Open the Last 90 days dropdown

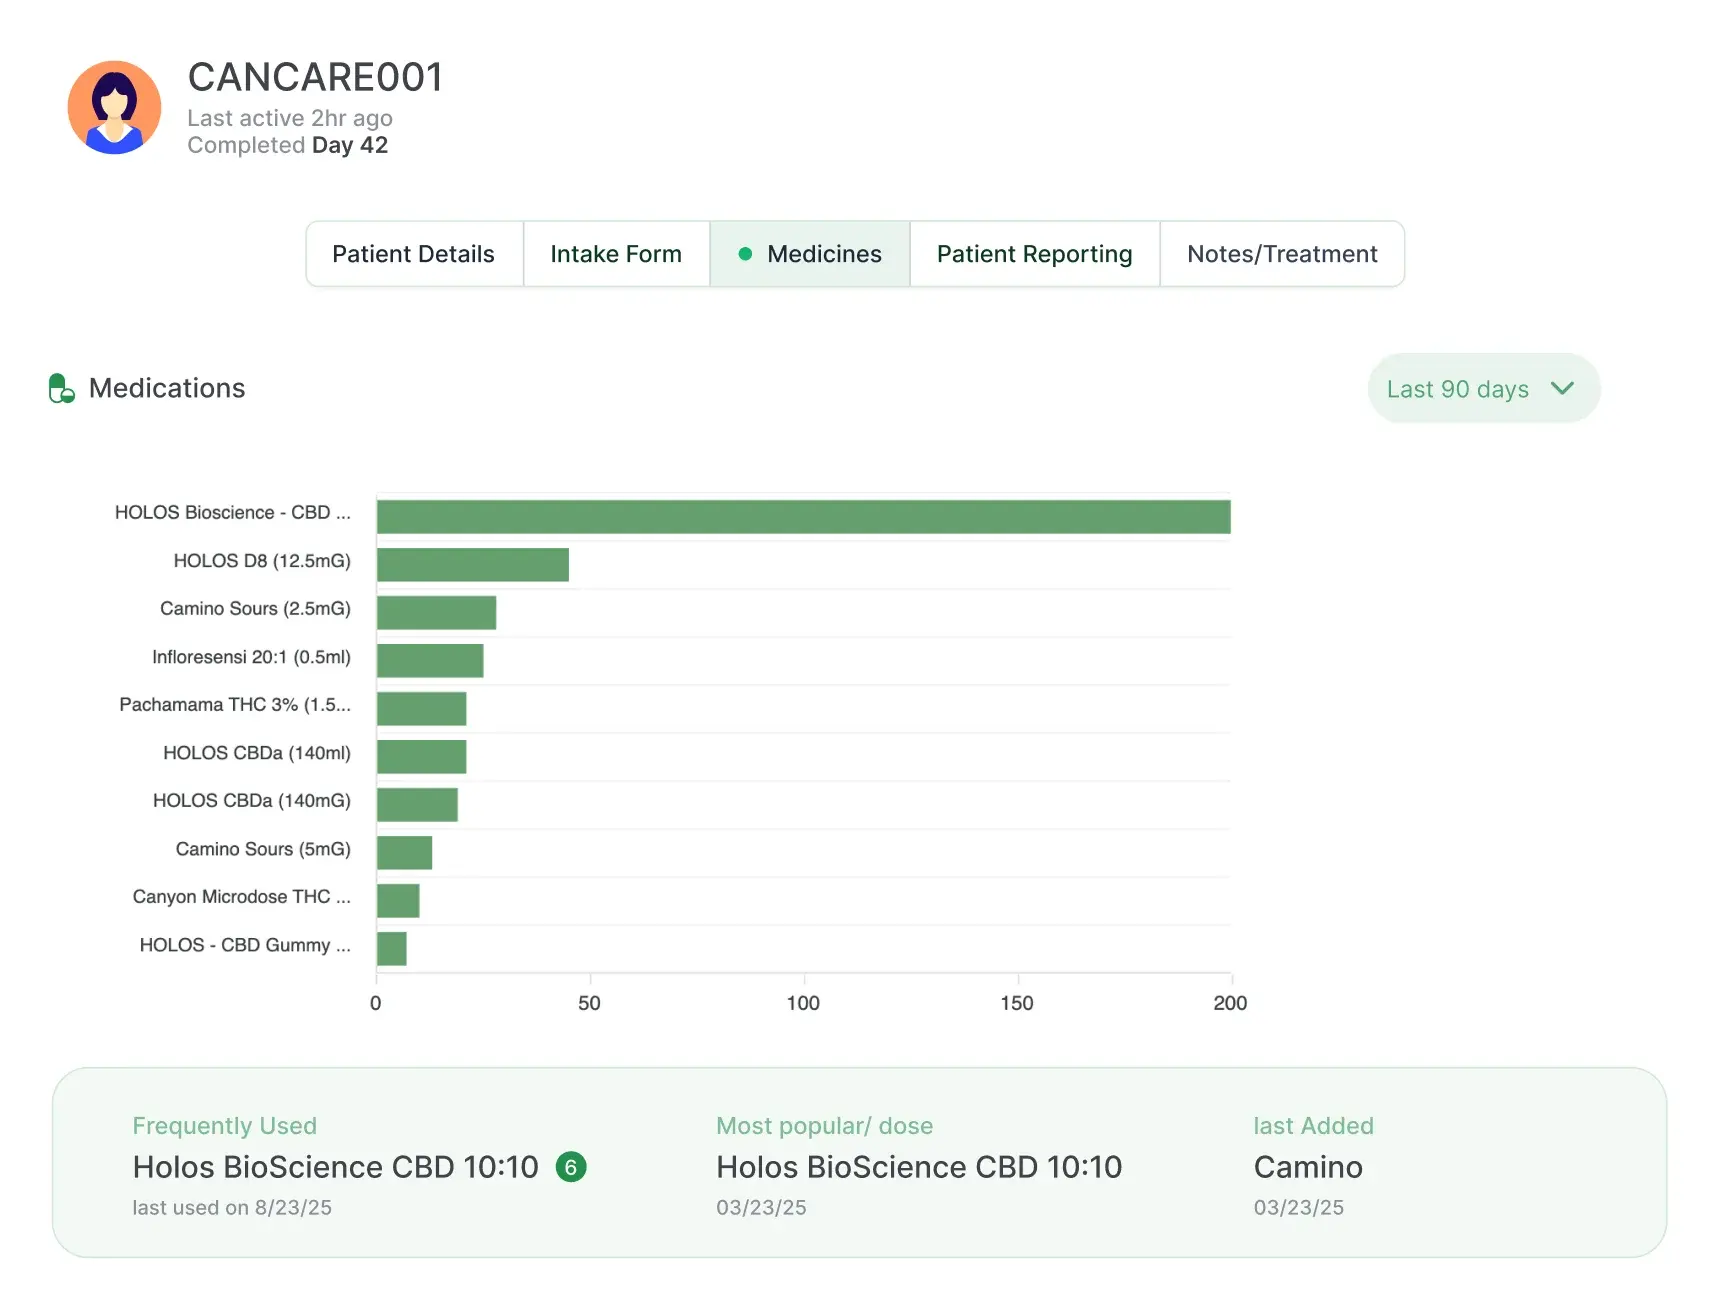pos(1483,388)
